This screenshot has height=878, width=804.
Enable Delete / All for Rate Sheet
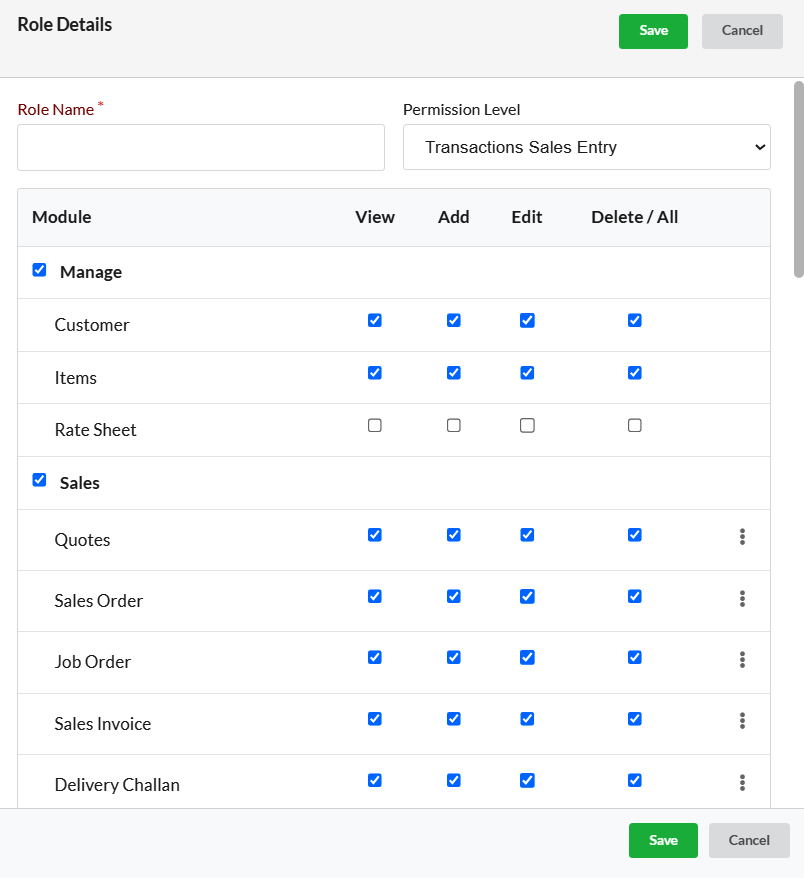click(634, 426)
